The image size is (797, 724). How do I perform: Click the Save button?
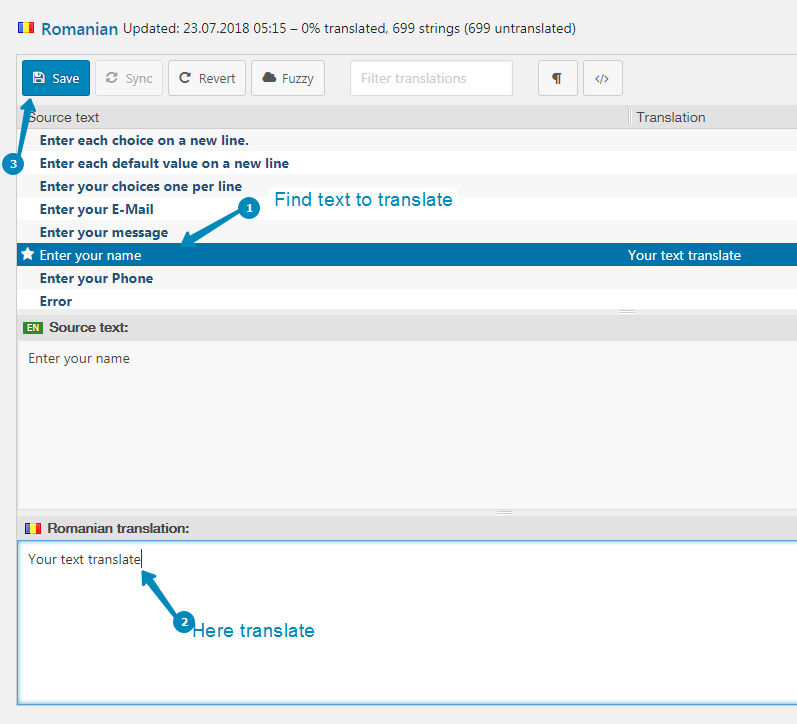(x=56, y=78)
